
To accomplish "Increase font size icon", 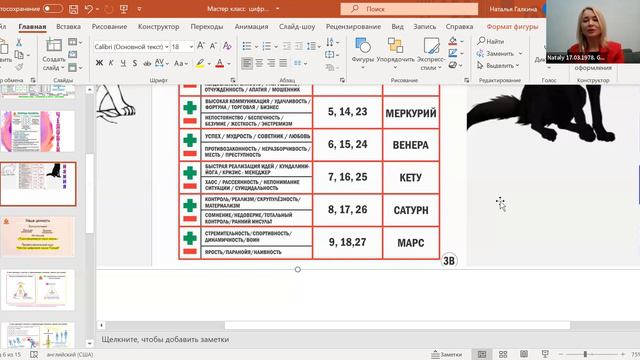I will (201, 46).
